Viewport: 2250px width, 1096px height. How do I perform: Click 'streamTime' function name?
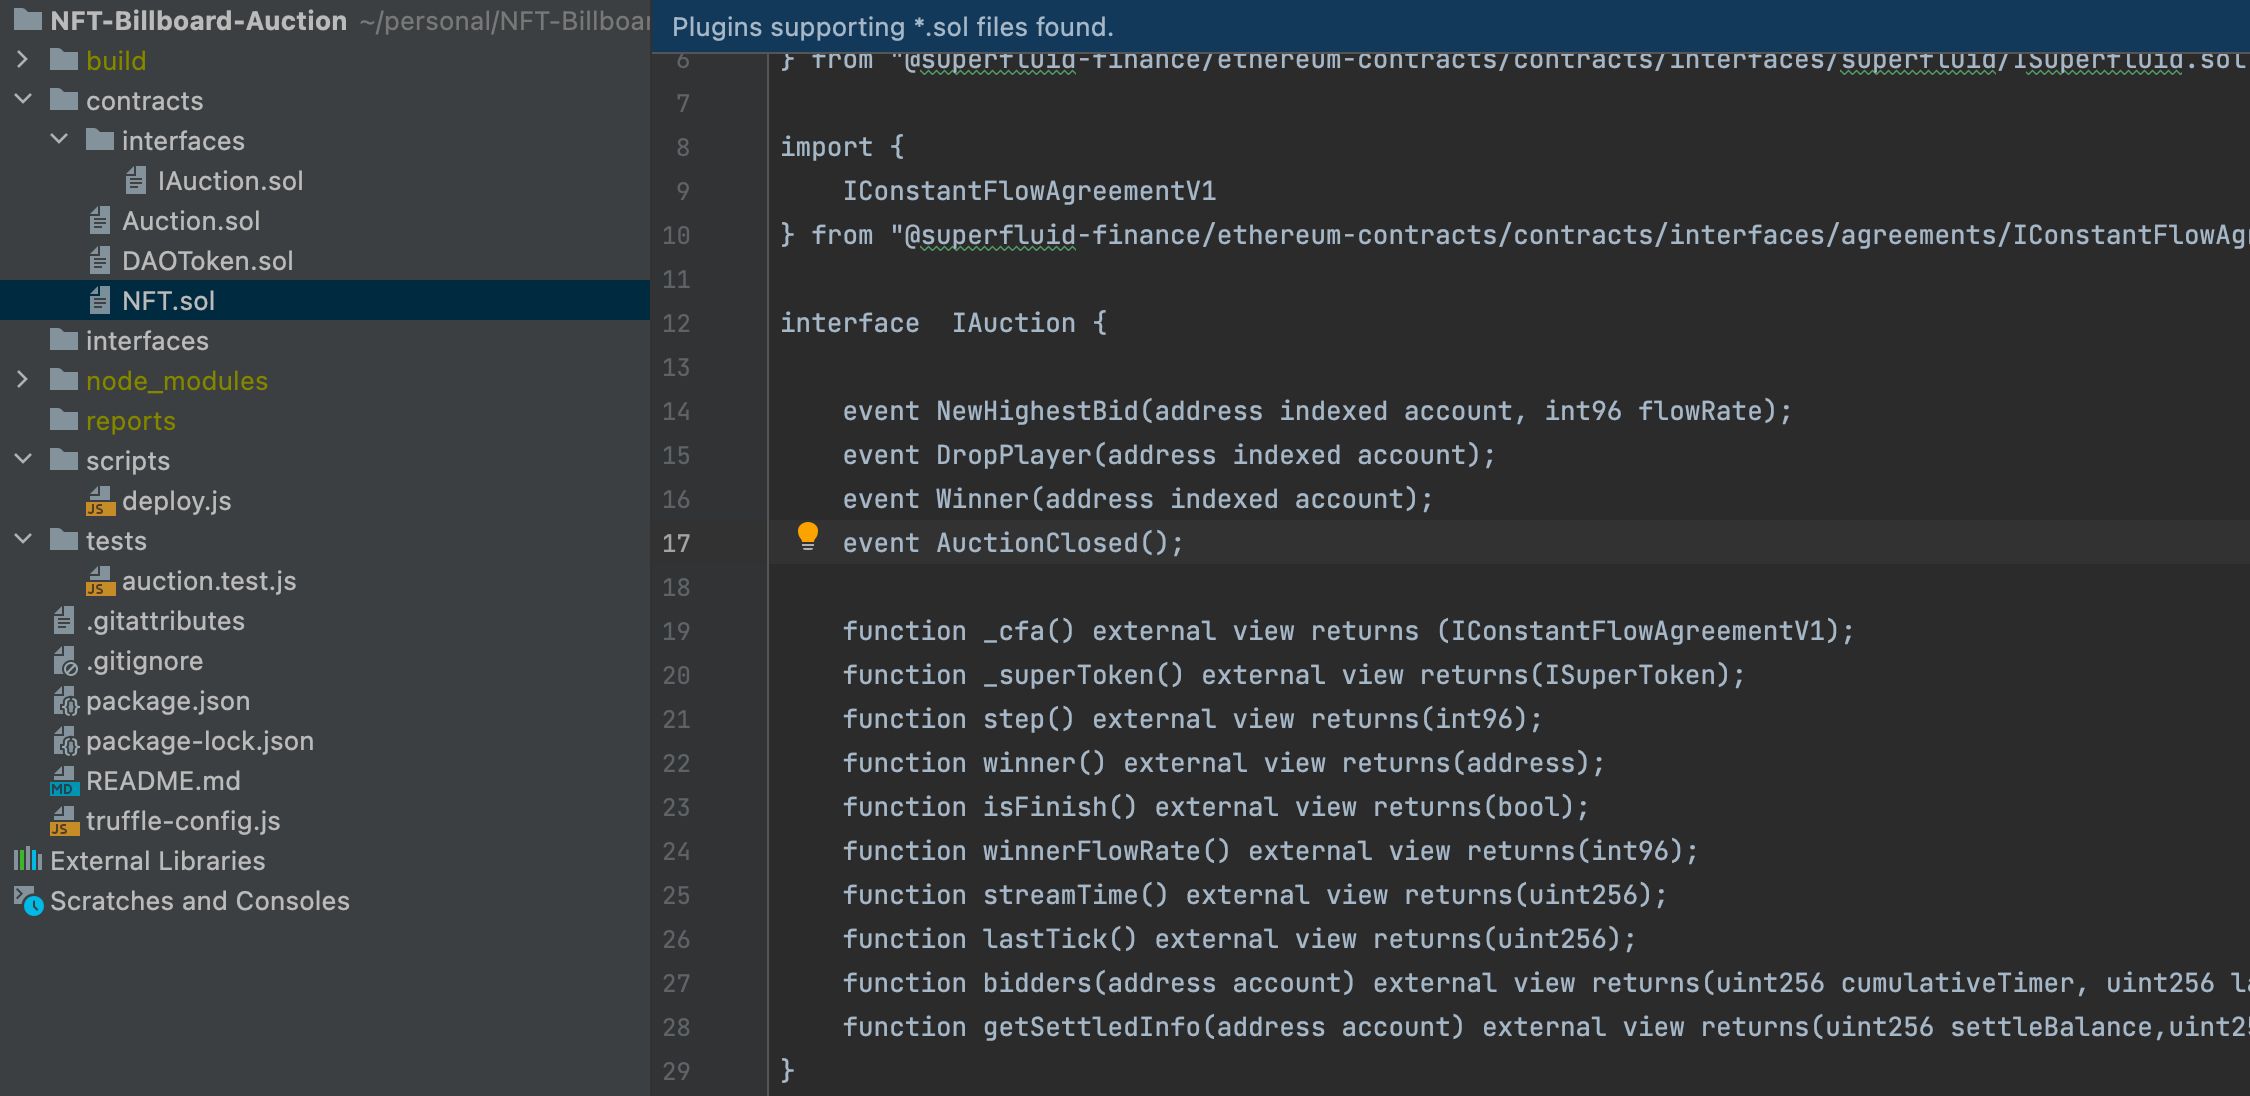(1060, 895)
